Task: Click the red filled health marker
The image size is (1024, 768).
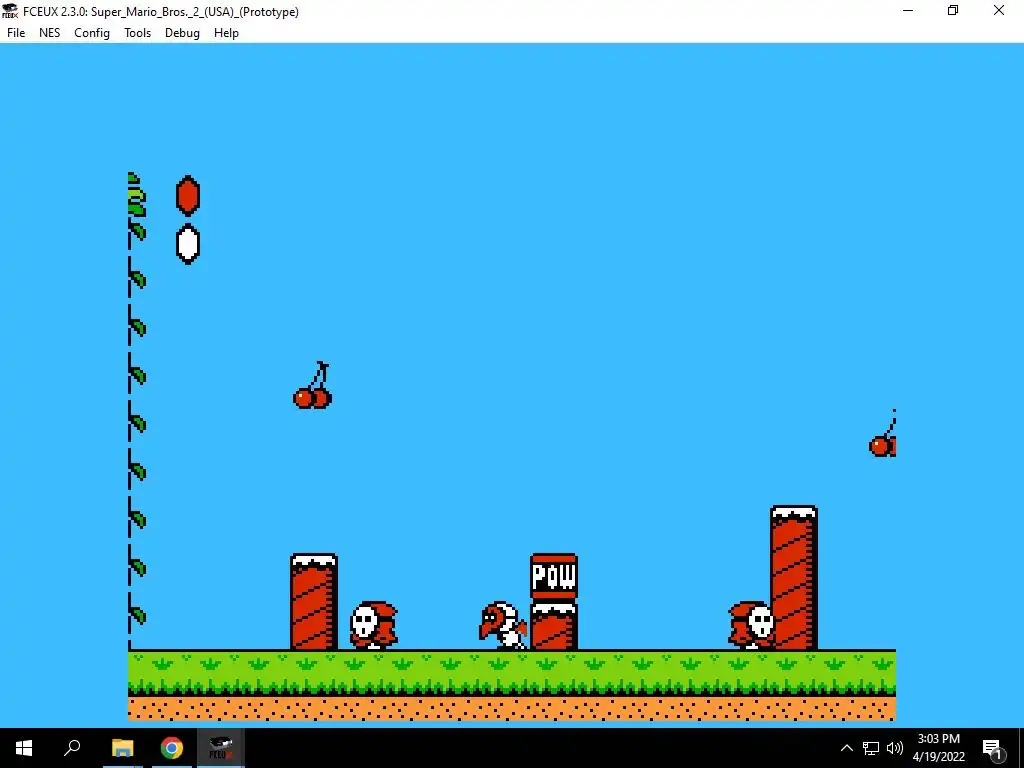Action: 188,195
